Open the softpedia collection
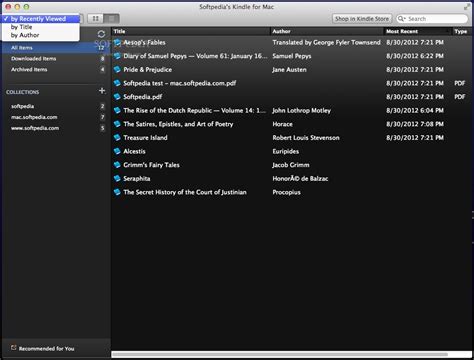This screenshot has height=360, width=474. tap(23, 106)
